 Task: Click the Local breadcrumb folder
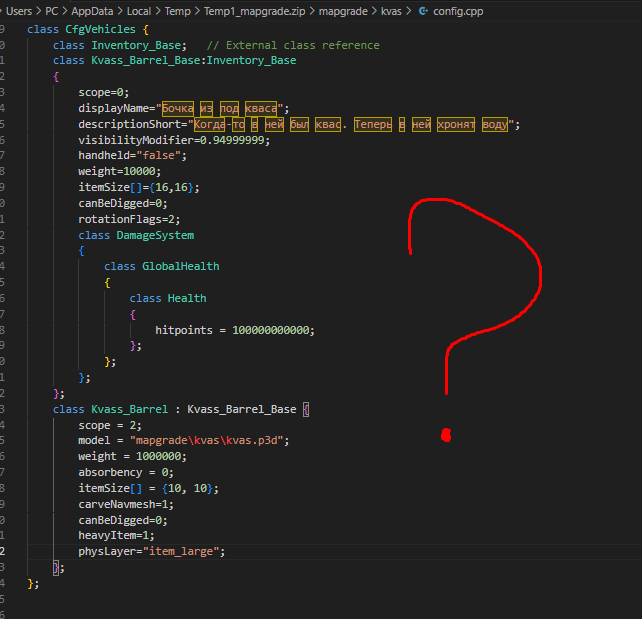[139, 11]
